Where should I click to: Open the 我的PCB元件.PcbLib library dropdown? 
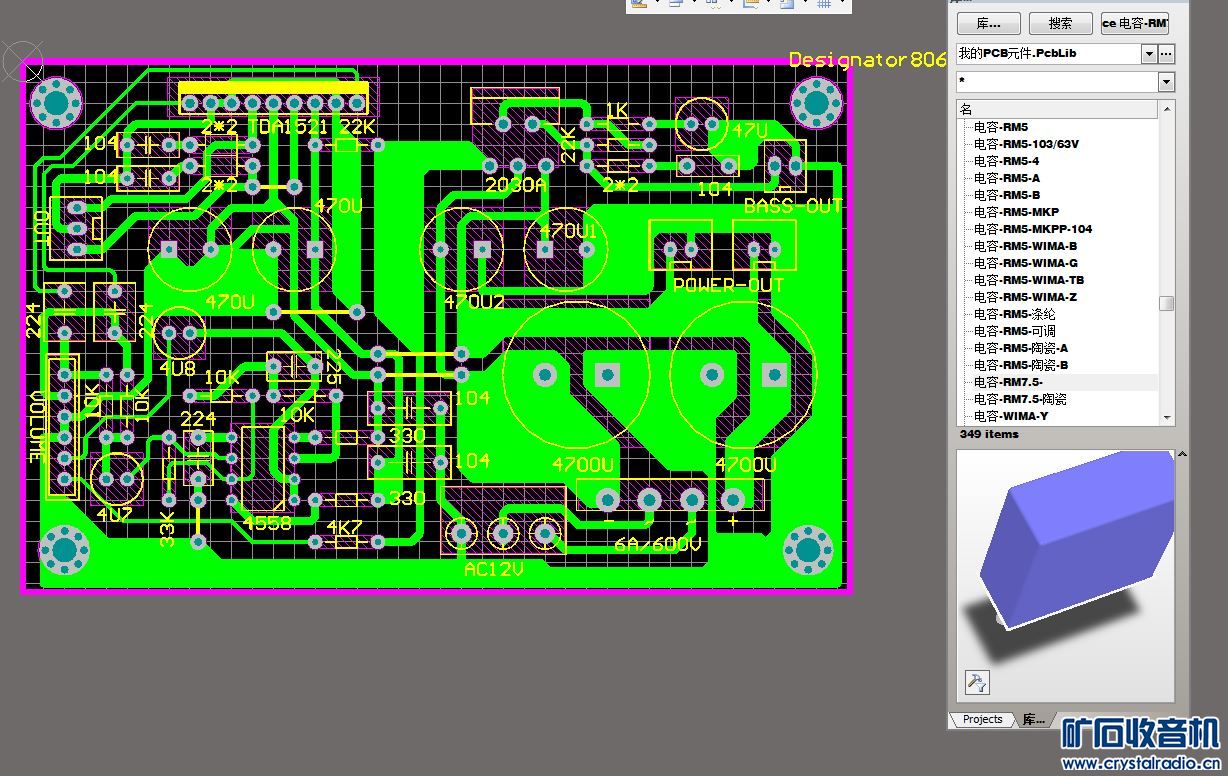1149,54
